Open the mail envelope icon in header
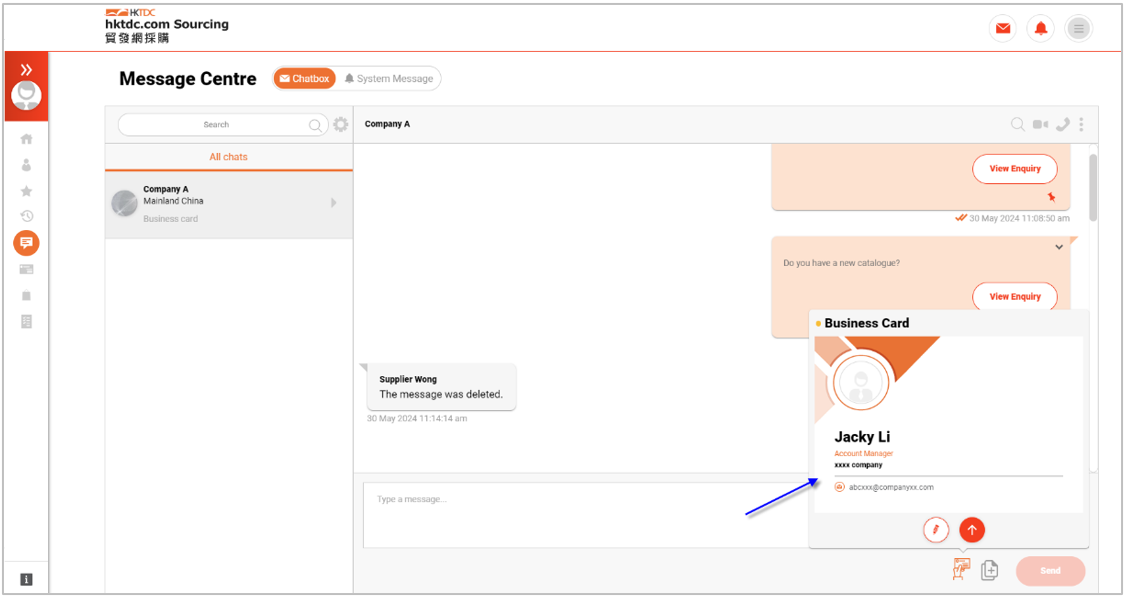Viewport: 1126px width, 597px height. 1002,29
